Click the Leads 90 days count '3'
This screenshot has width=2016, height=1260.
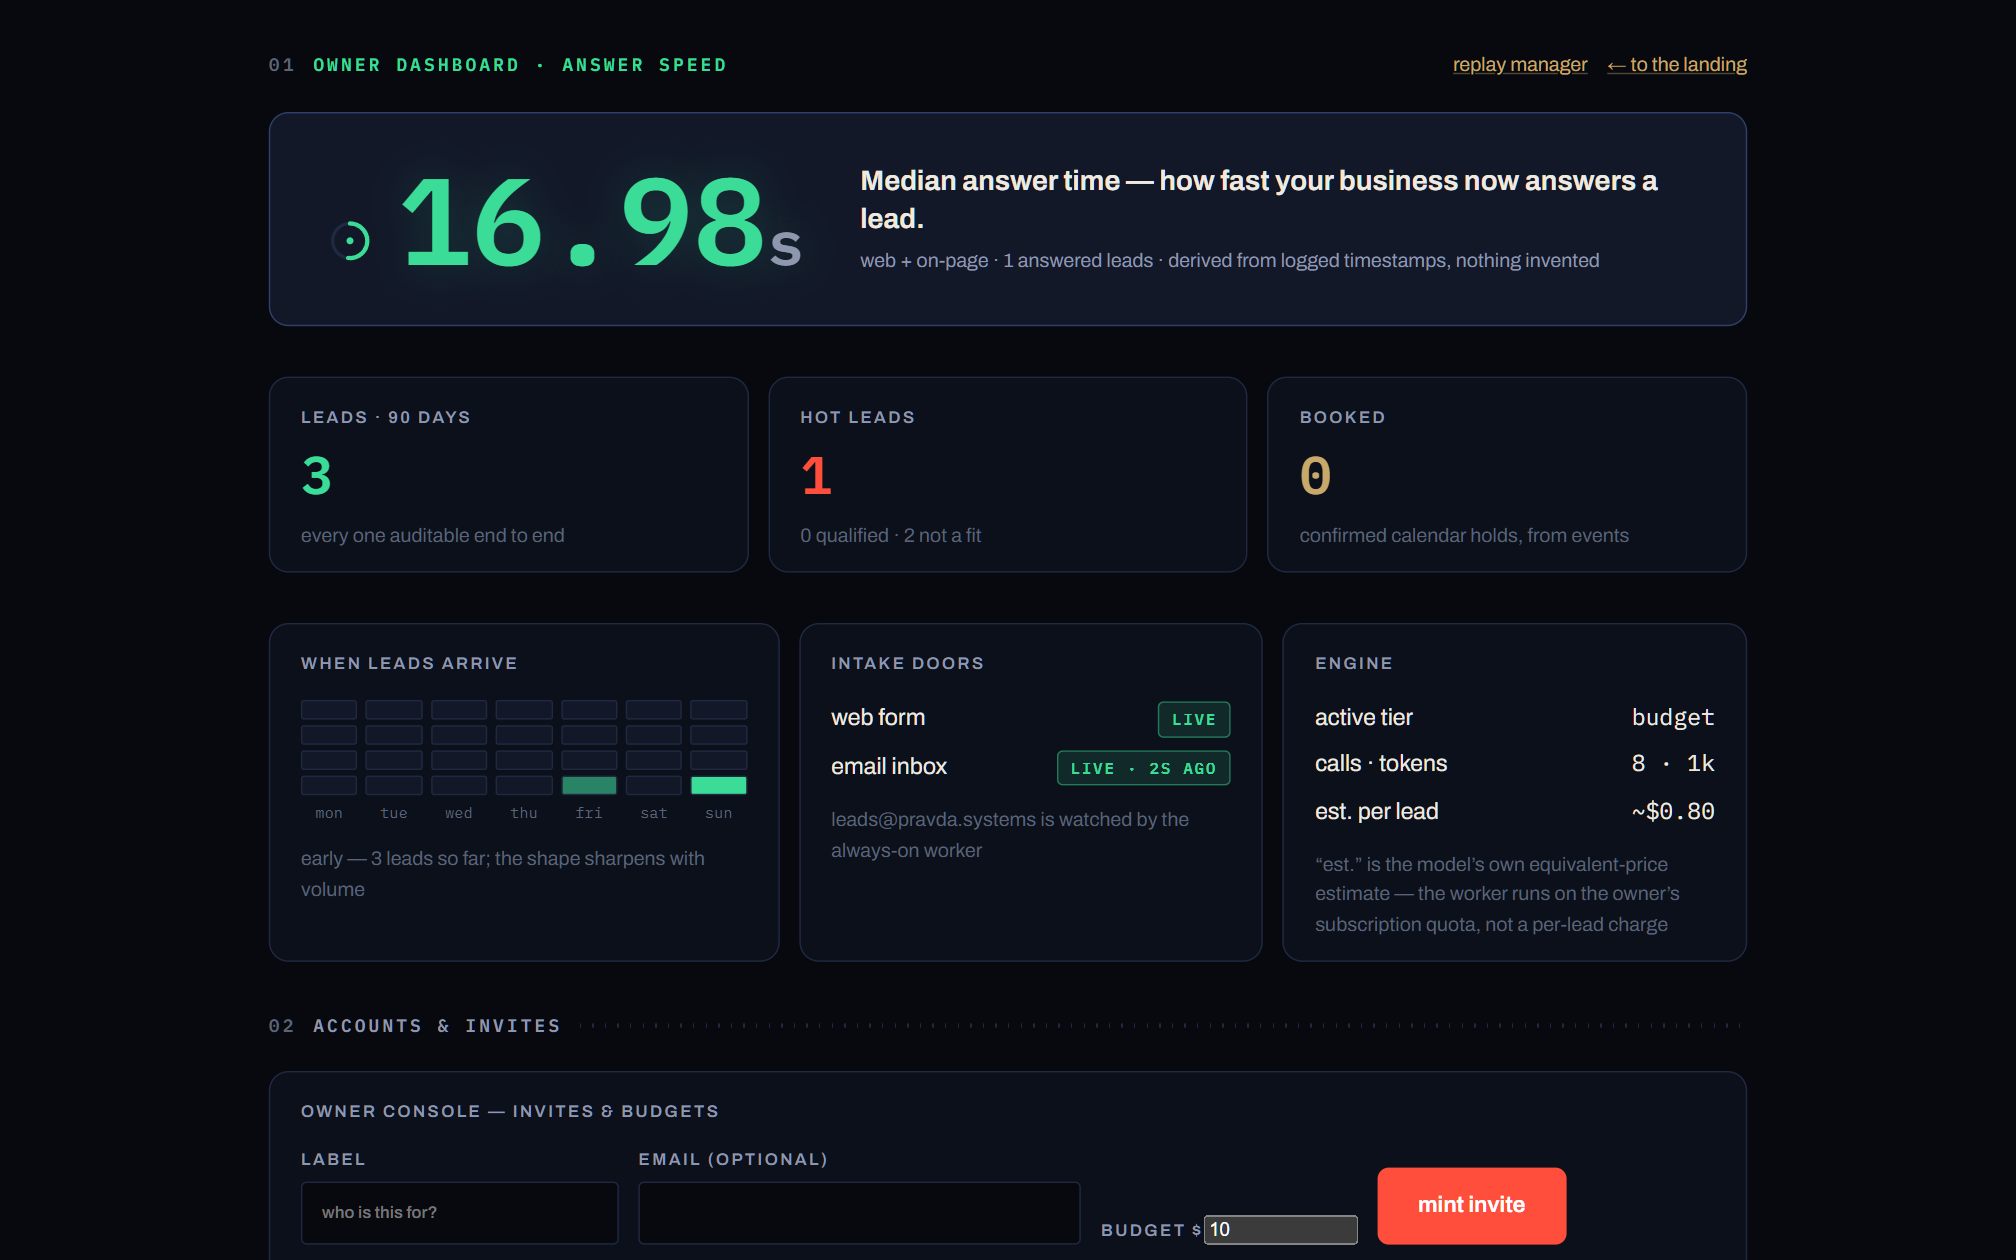click(316, 476)
